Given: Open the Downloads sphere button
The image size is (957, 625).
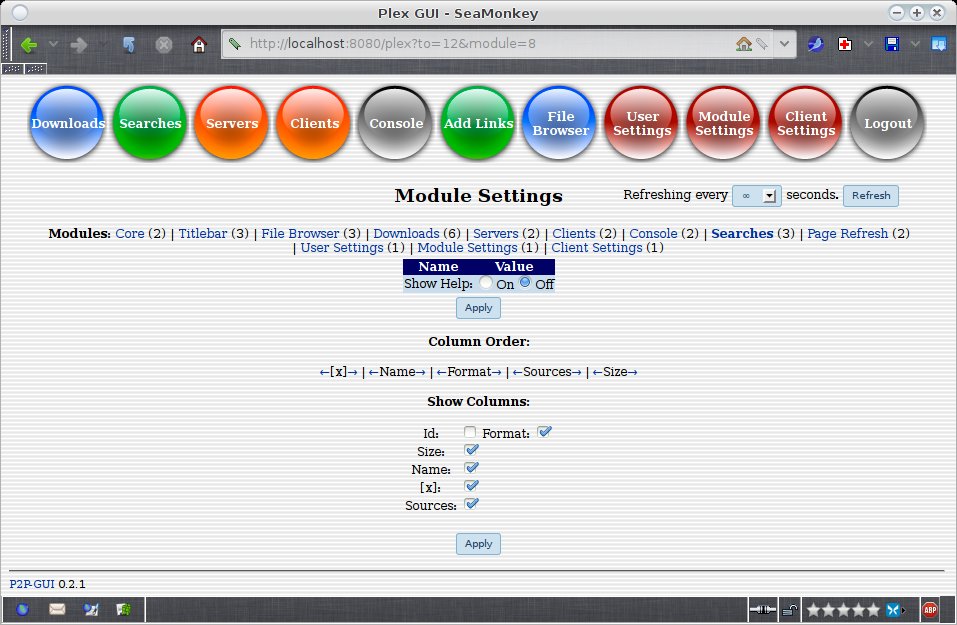Looking at the screenshot, I should tap(67, 123).
